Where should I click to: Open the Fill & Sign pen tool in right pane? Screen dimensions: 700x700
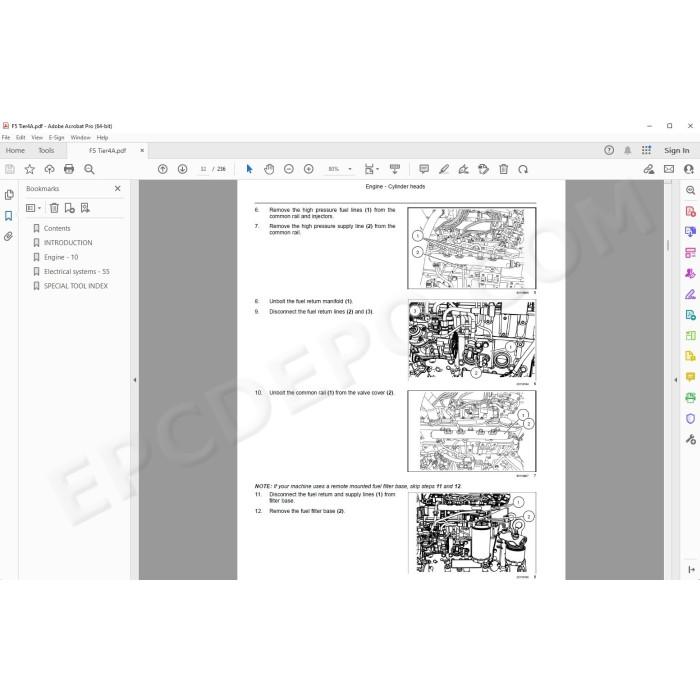(x=690, y=294)
